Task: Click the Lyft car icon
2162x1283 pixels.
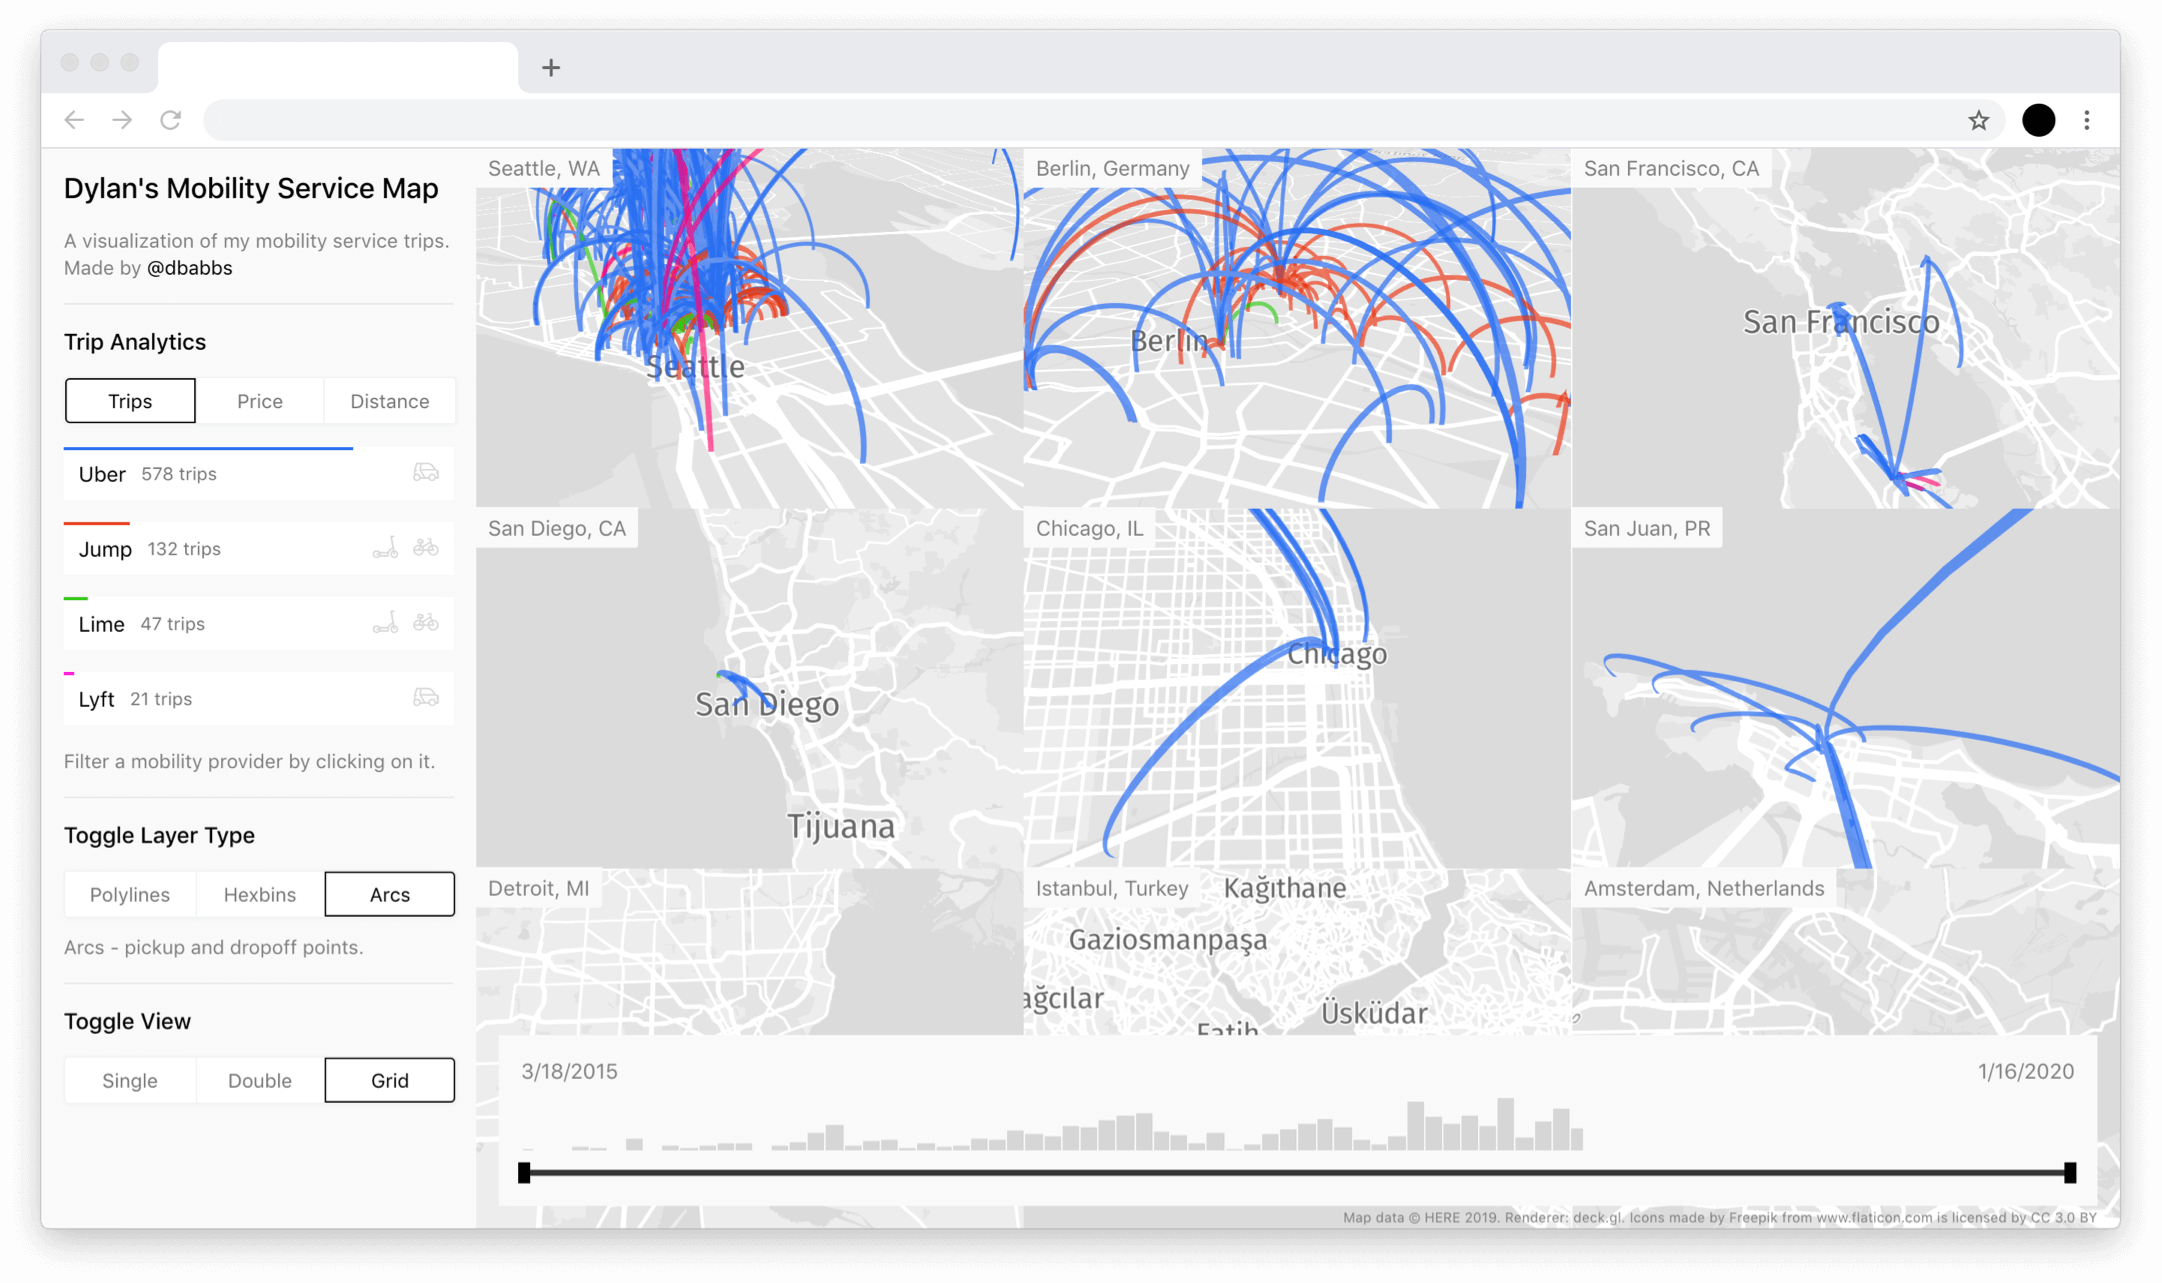Action: pos(426,697)
